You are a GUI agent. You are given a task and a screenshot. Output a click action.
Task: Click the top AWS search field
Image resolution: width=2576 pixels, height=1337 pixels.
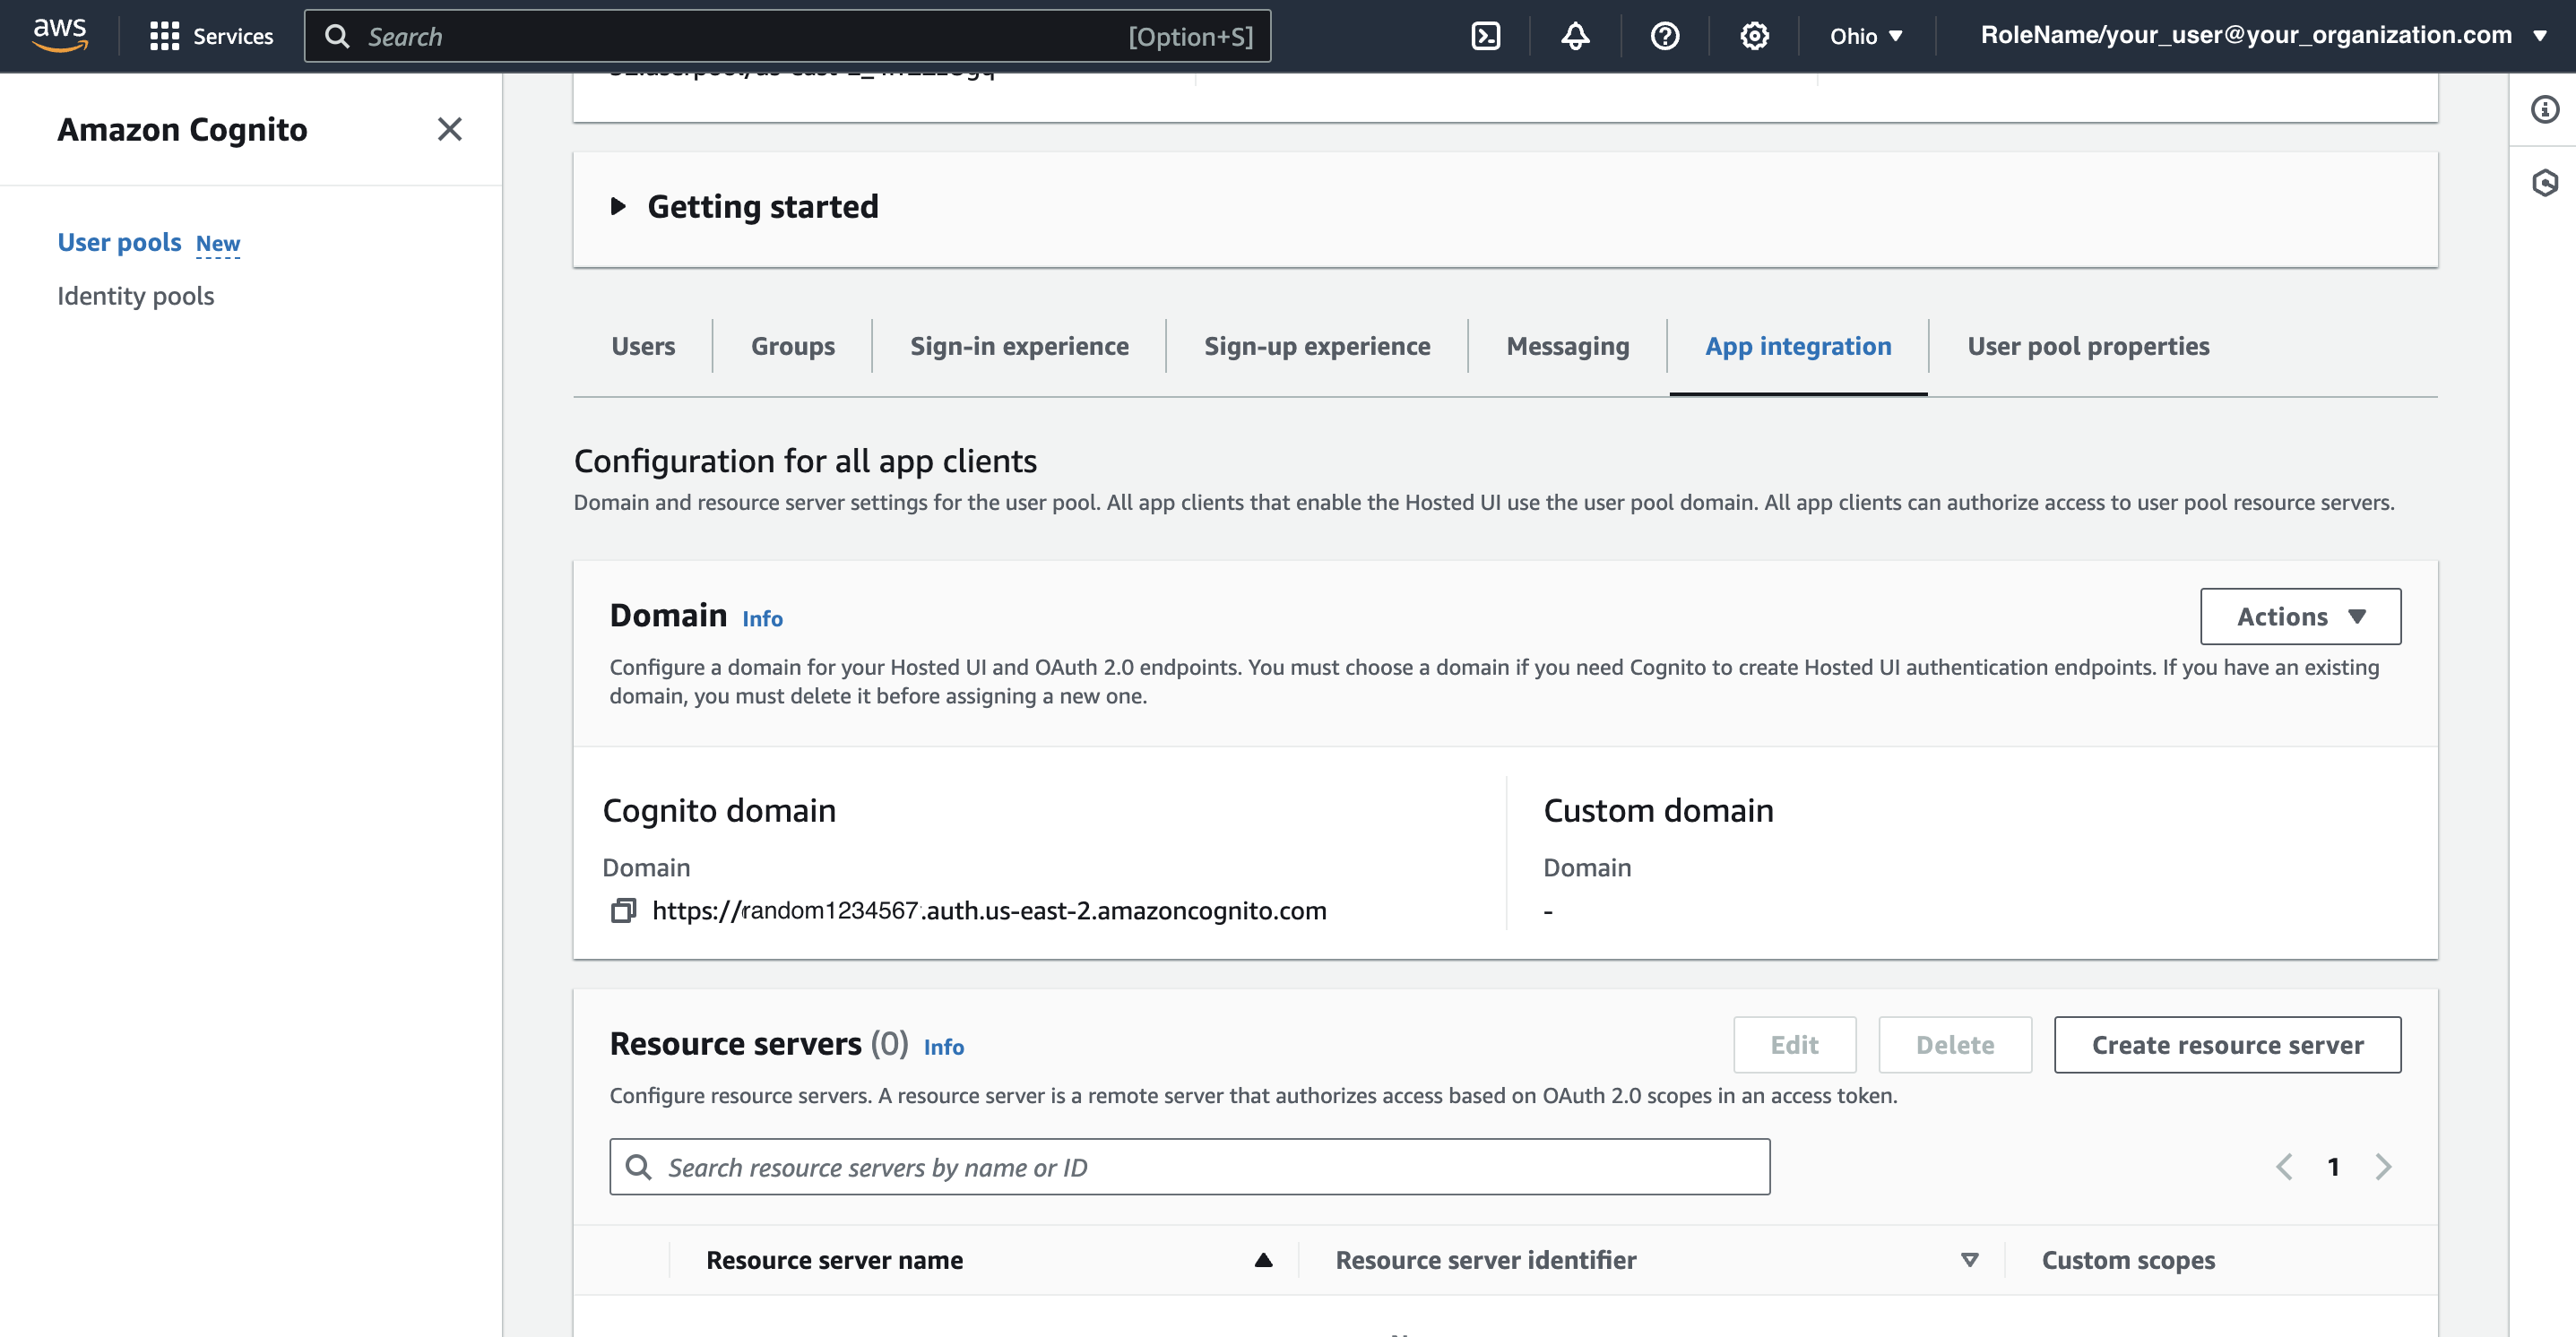coord(787,36)
